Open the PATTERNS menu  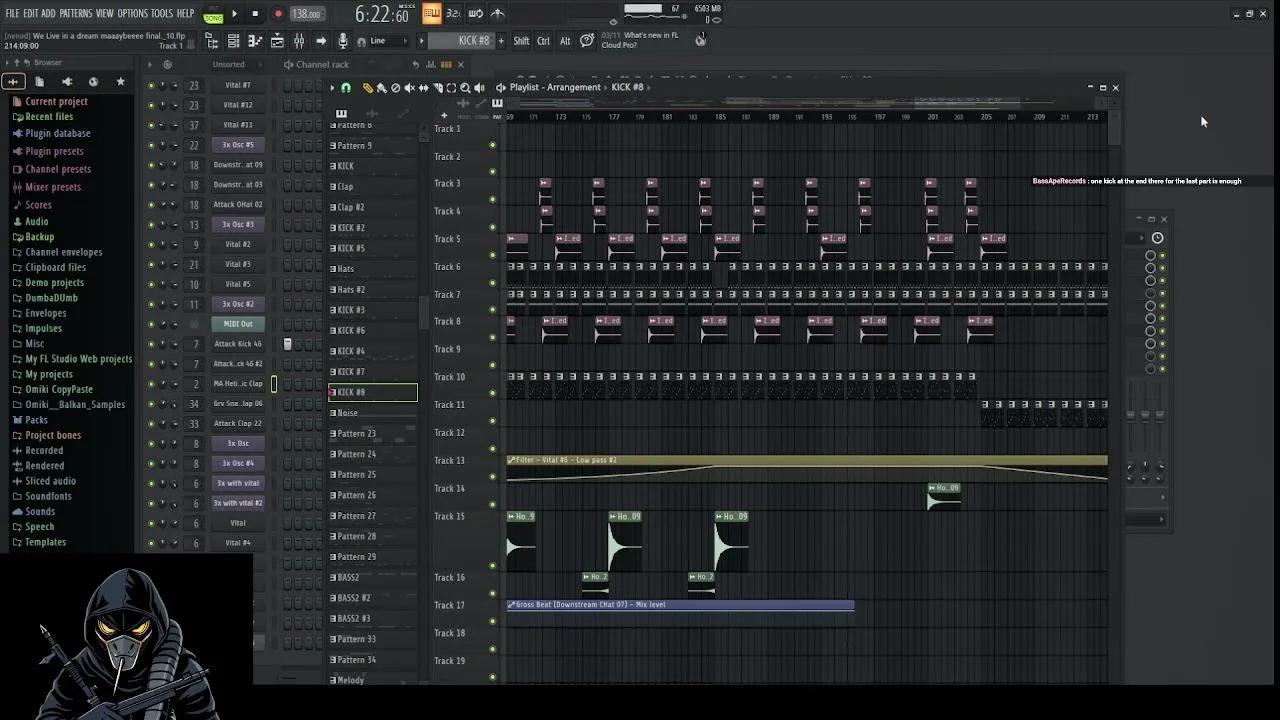[x=75, y=13]
